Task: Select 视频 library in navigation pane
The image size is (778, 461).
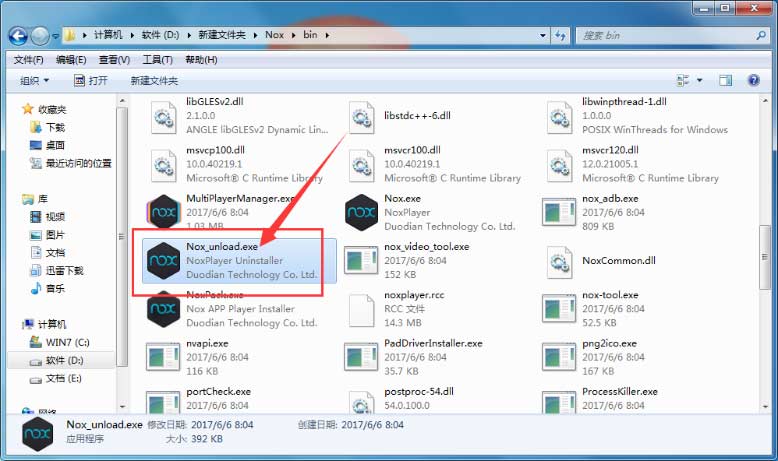Action: [55, 217]
